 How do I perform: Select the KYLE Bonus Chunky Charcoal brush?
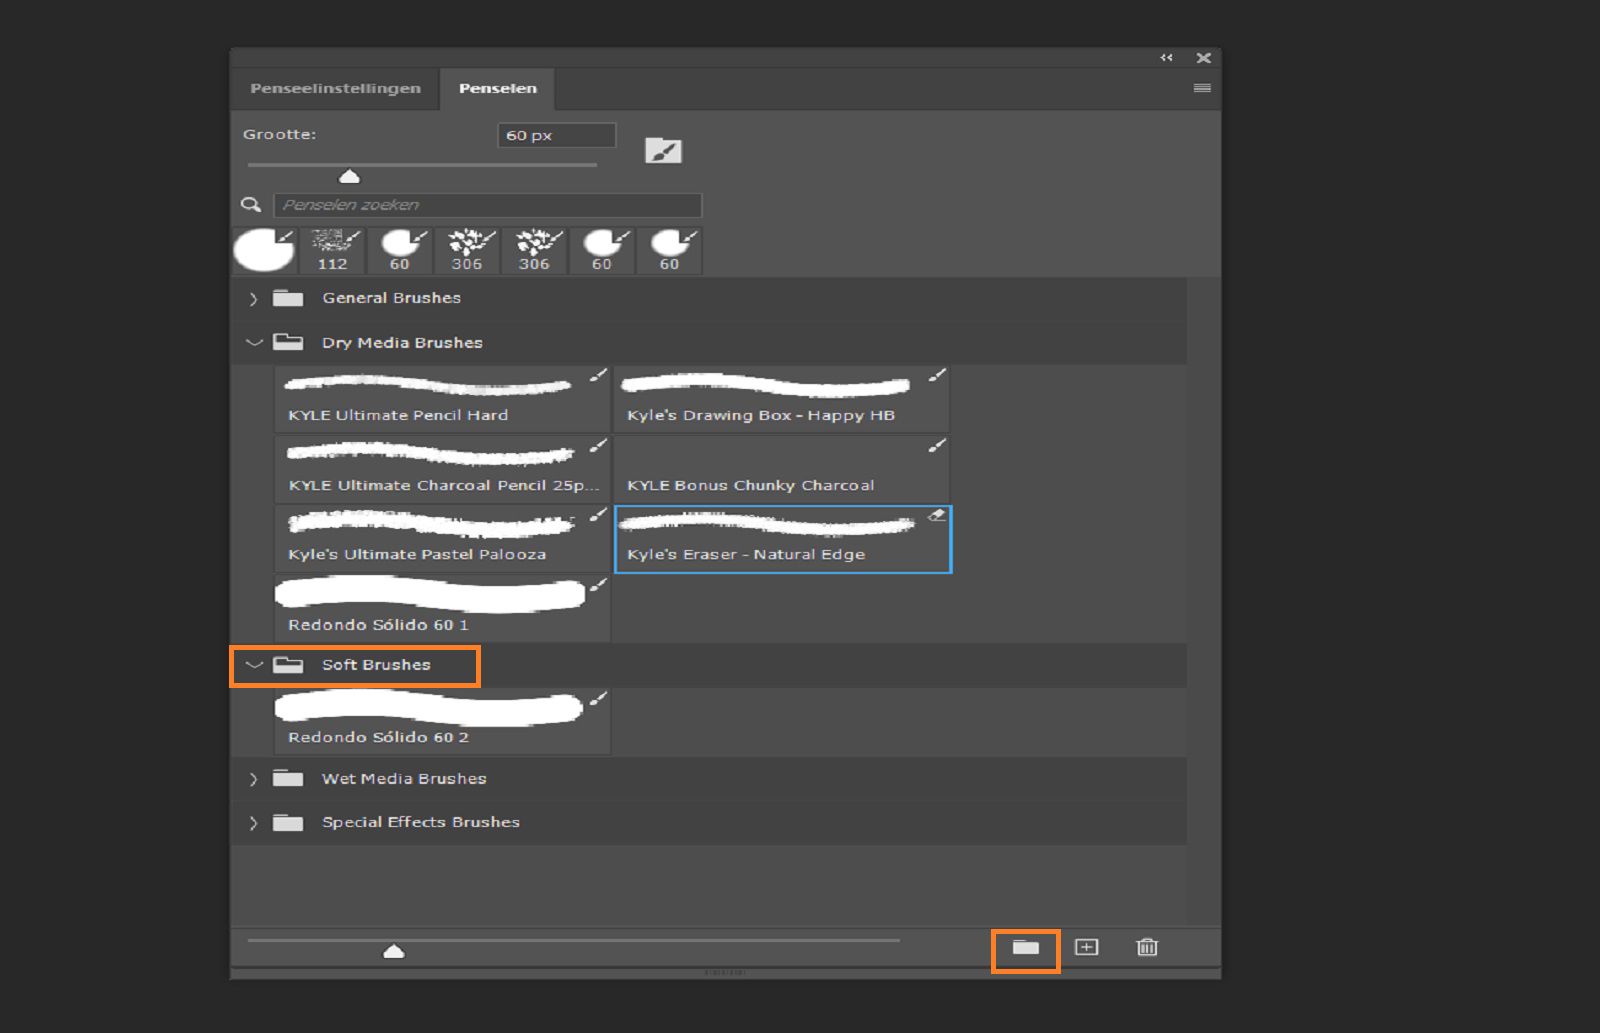click(x=782, y=468)
